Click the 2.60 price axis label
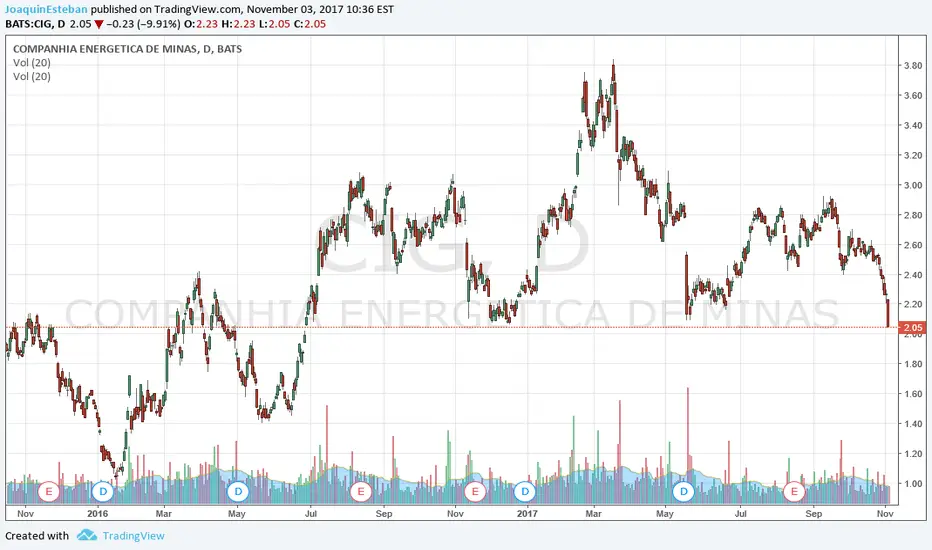The height and width of the screenshot is (550, 932). pyautogui.click(x=913, y=244)
